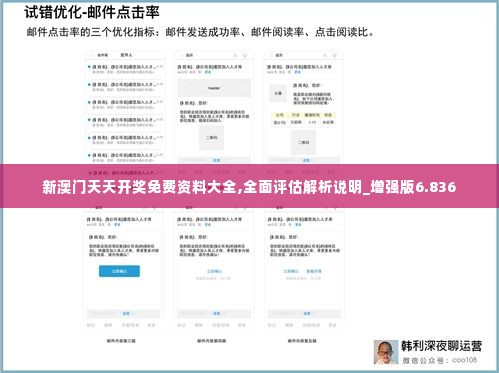The image size is (499, 373).
Task: Click right blue link in fifth-draft mockup
Action: tap(314, 271)
